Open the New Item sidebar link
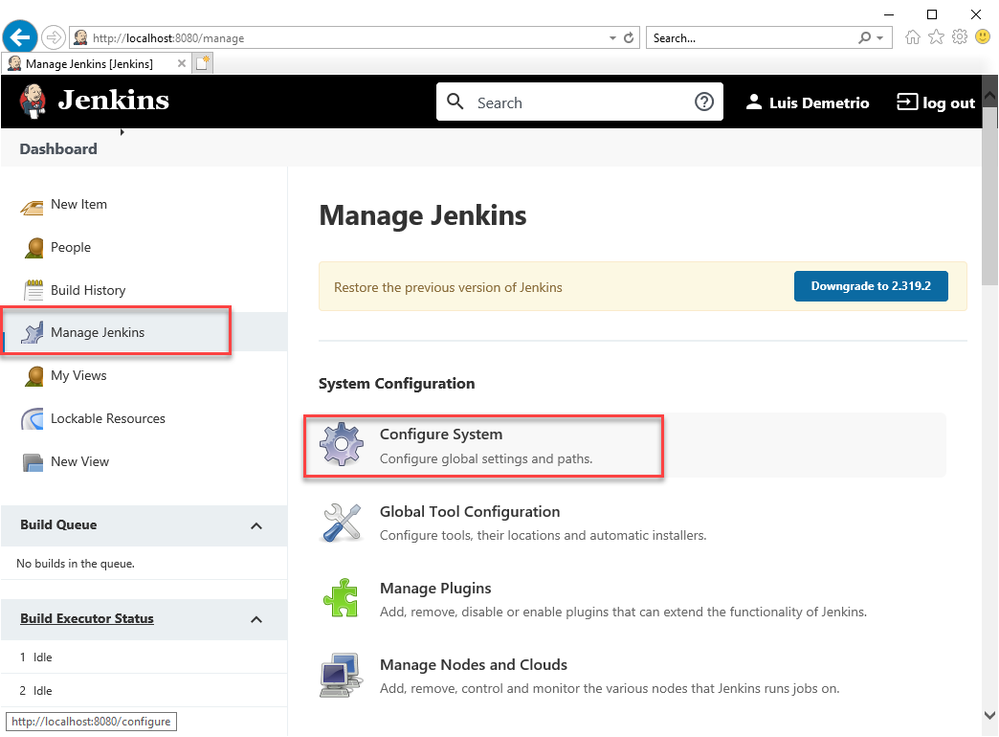 tap(79, 204)
